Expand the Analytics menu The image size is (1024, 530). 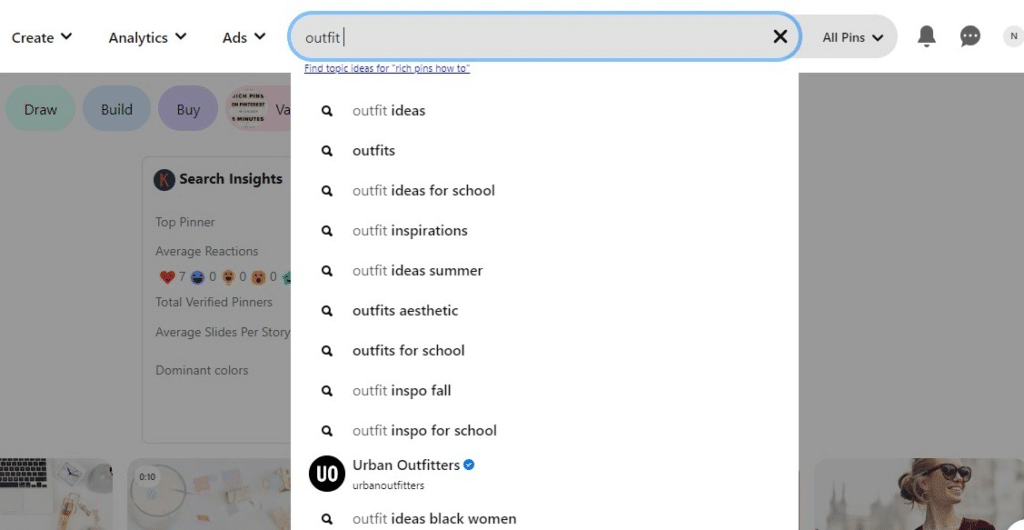pyautogui.click(x=148, y=38)
